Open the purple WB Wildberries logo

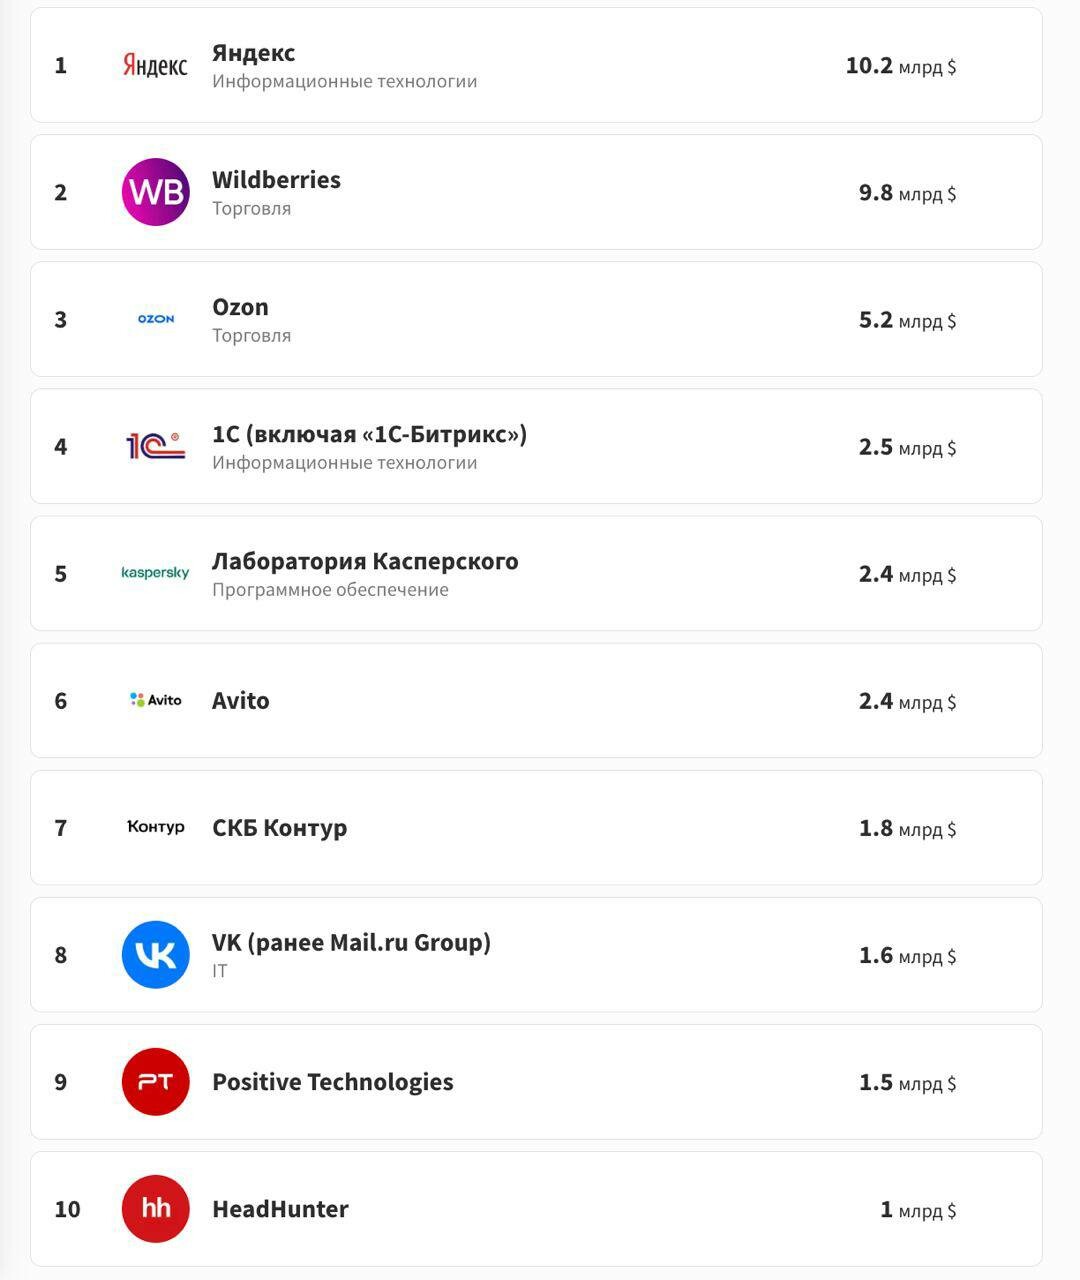click(x=156, y=192)
